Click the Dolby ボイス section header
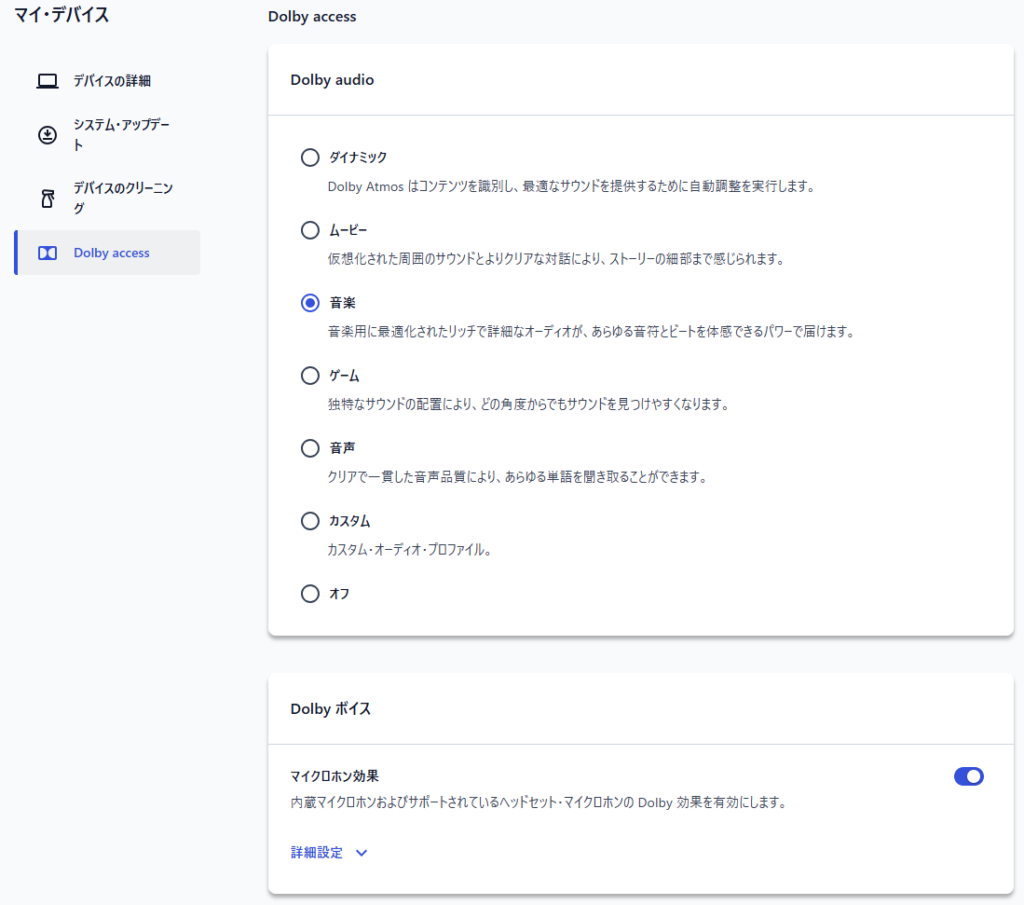The width and height of the screenshot is (1024, 905). [x=330, y=709]
